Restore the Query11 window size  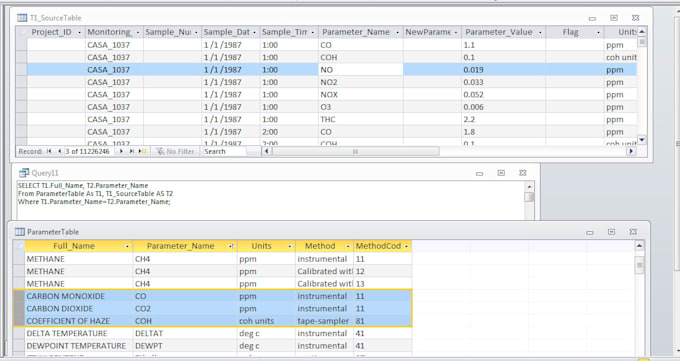(x=501, y=173)
